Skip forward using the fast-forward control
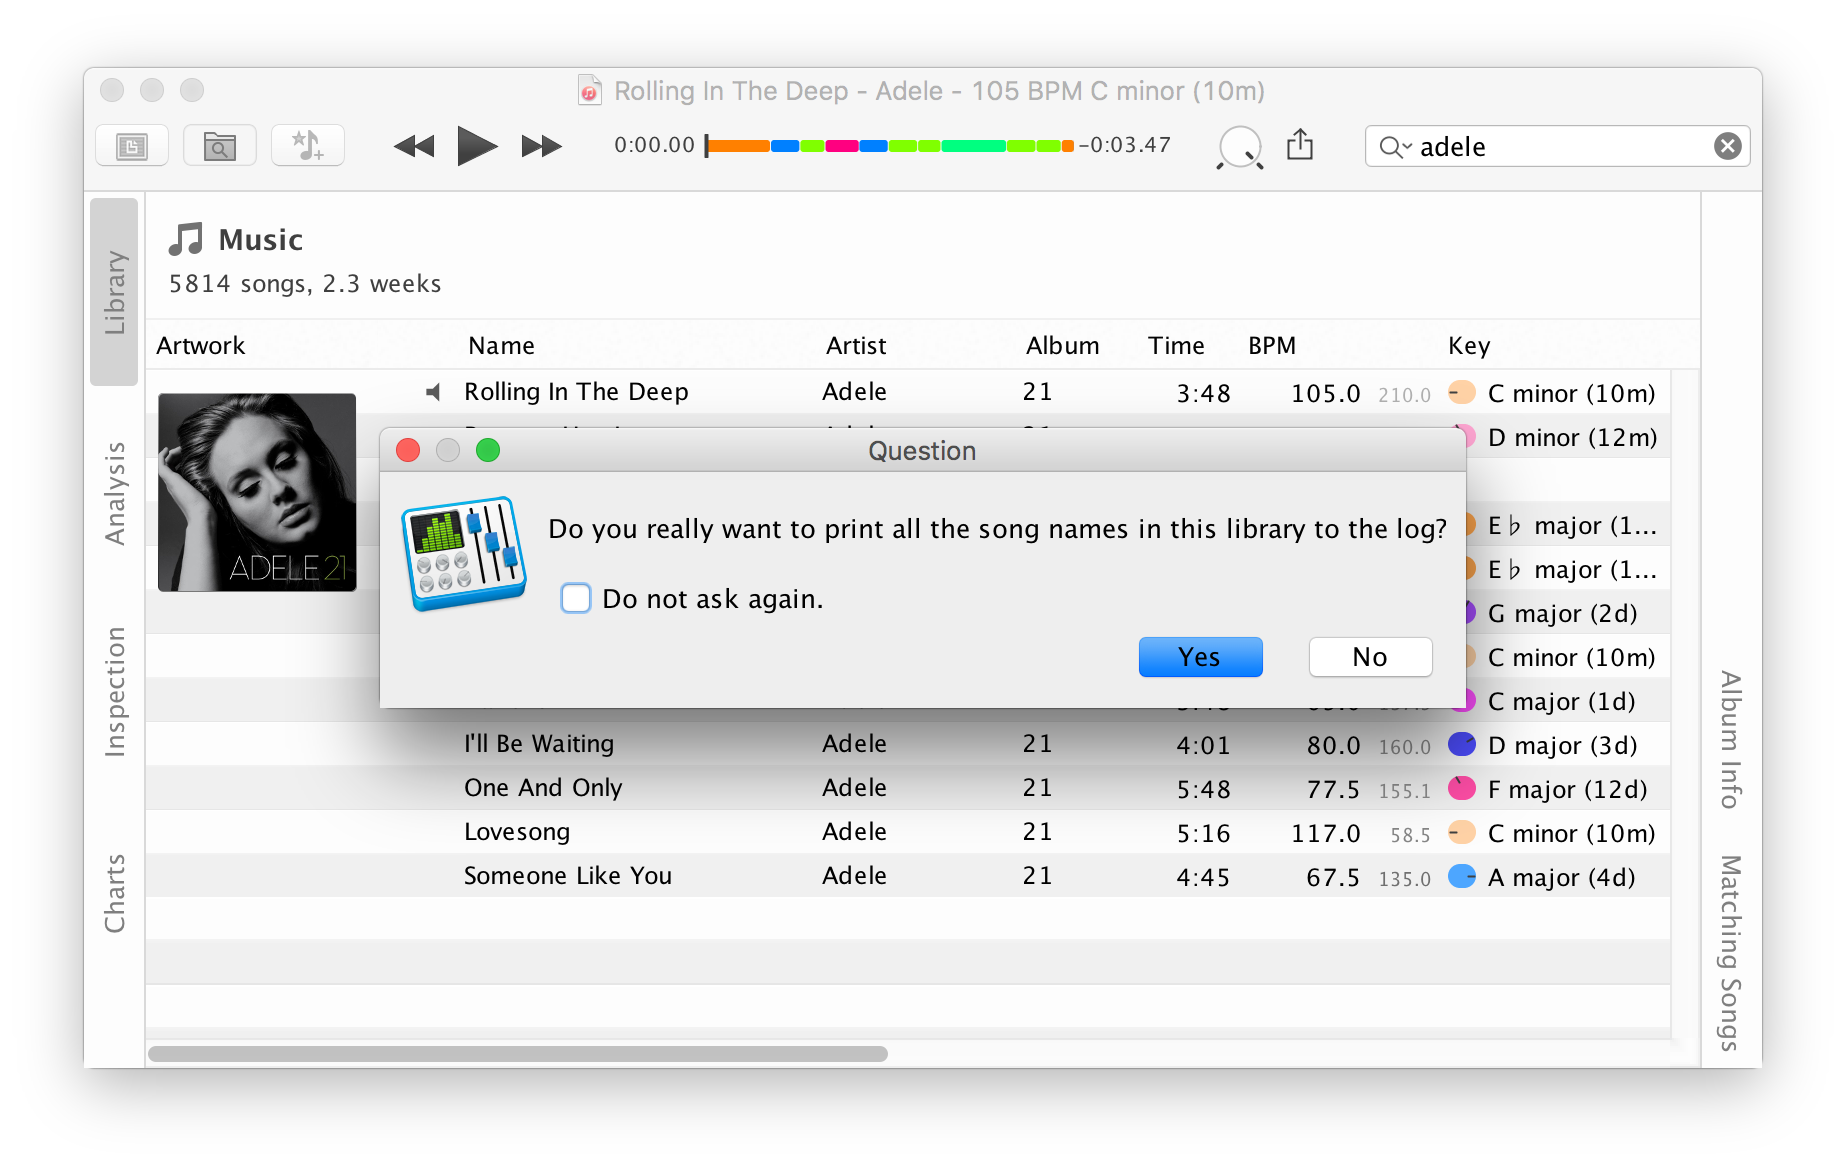 (540, 146)
